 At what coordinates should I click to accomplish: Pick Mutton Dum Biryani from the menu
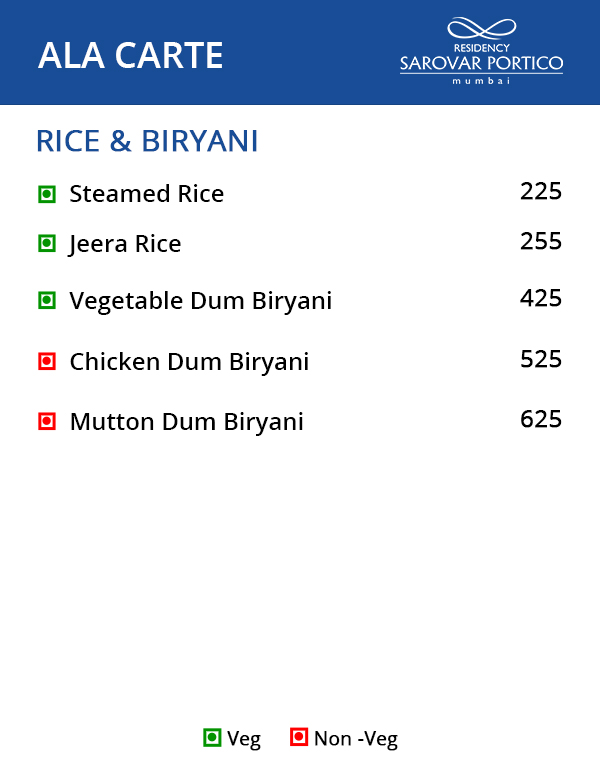click(186, 422)
